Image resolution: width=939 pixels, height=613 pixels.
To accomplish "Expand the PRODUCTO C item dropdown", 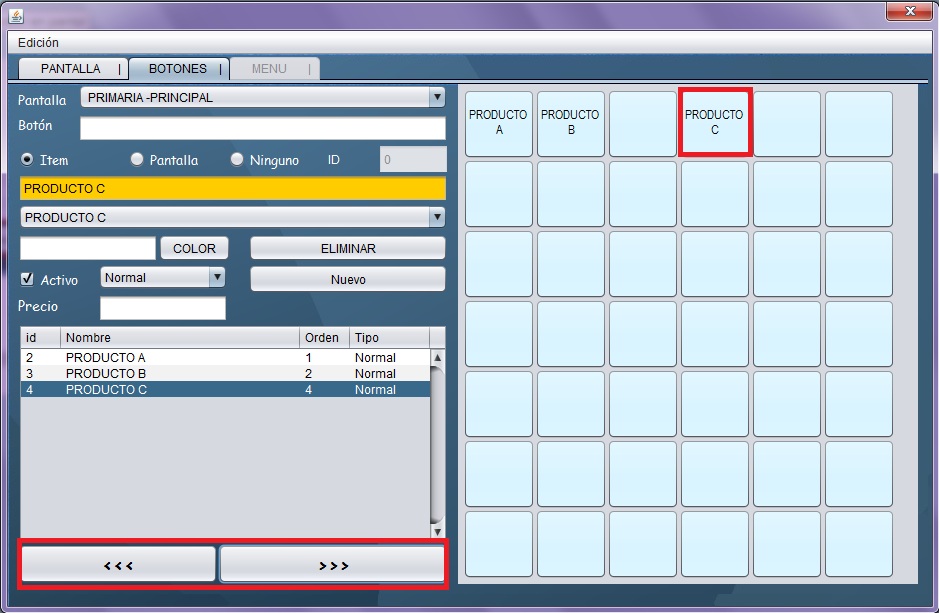I will pos(436,218).
